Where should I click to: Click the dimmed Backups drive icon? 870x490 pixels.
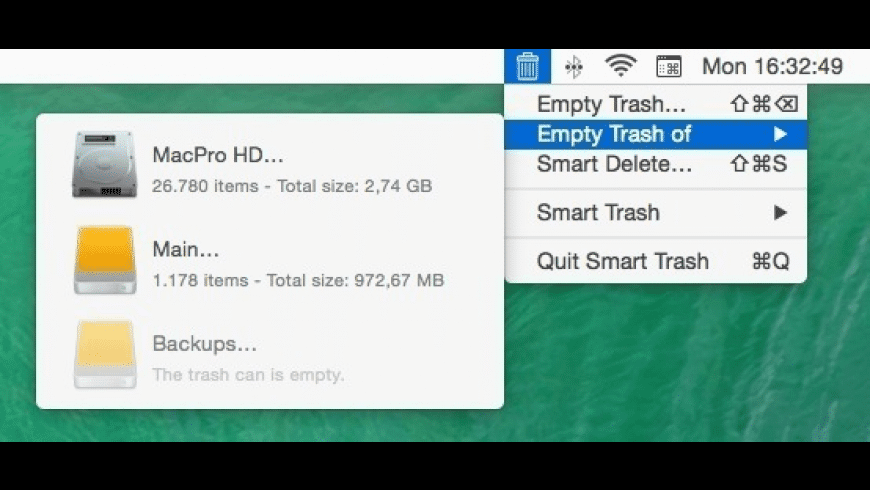click(105, 354)
